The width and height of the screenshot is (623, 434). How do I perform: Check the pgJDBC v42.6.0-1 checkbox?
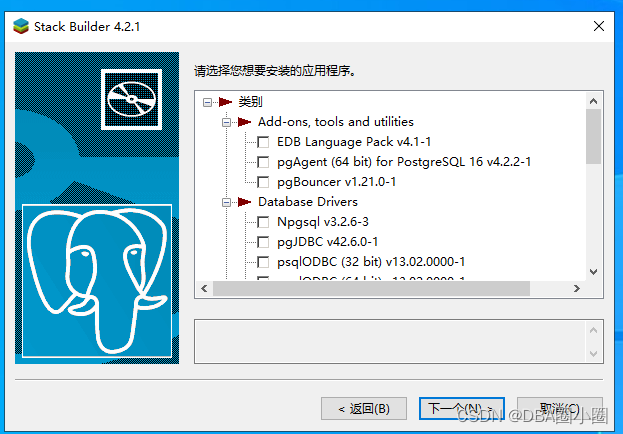click(x=263, y=242)
